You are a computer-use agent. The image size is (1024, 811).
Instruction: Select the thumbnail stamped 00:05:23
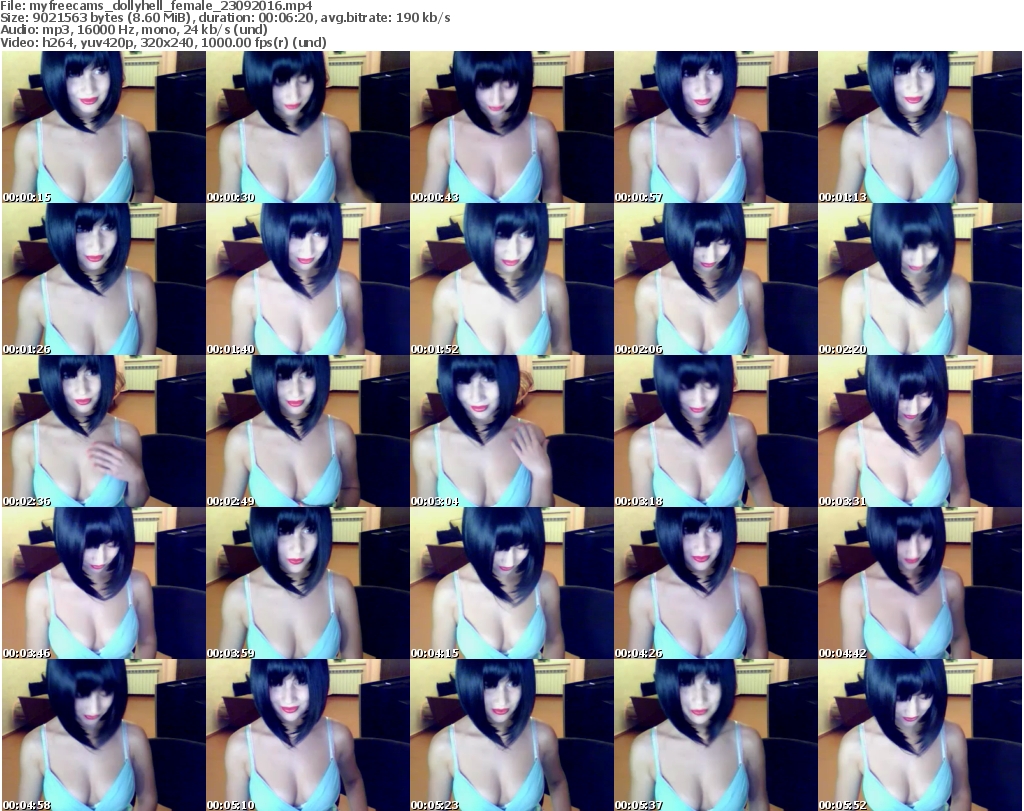(x=511, y=735)
